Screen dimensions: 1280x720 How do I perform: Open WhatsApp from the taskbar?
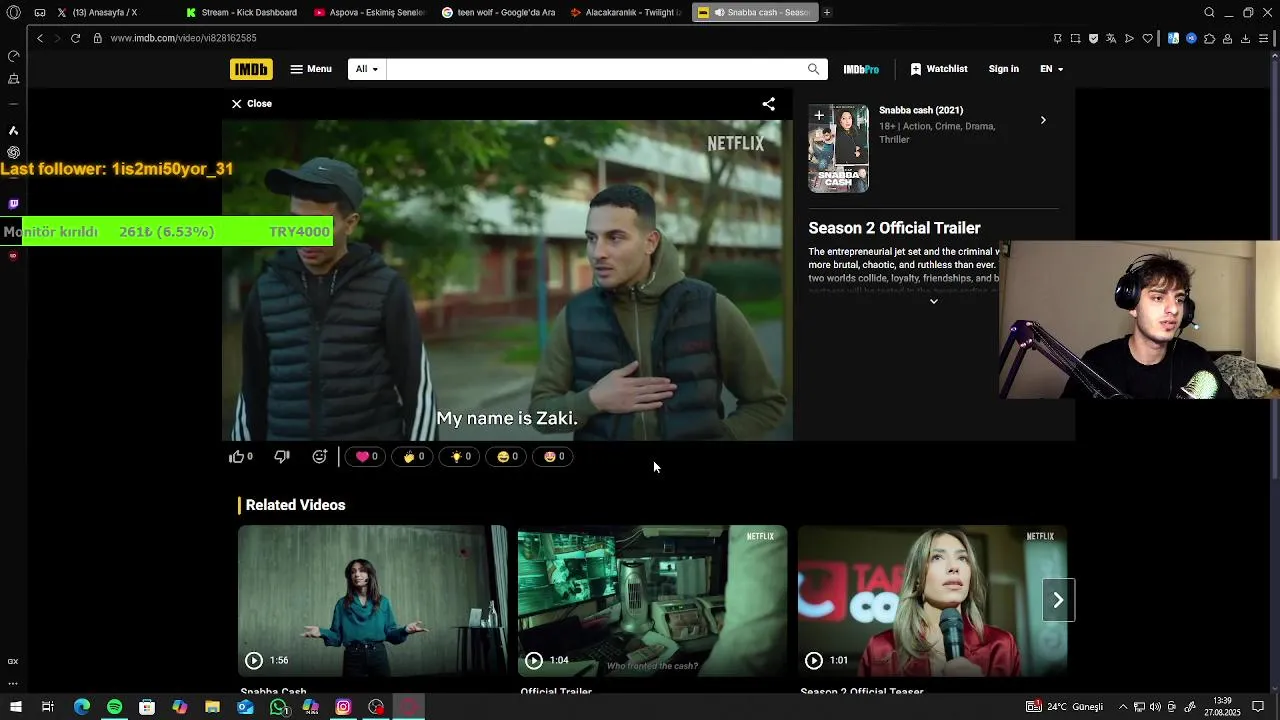[278, 707]
